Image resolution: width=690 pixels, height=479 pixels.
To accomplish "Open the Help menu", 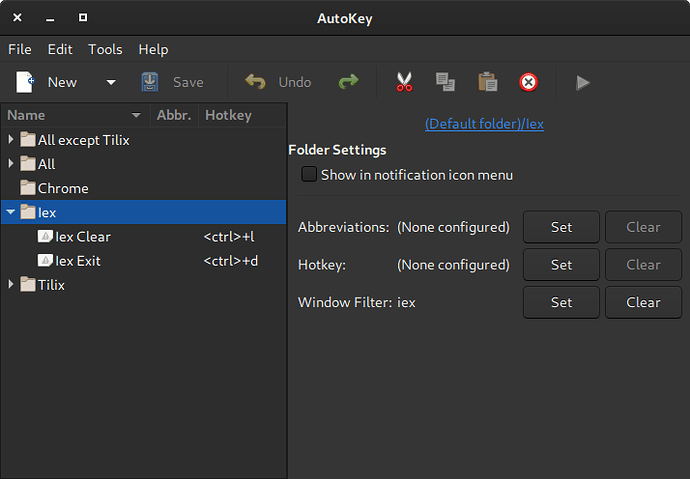I will coord(153,49).
